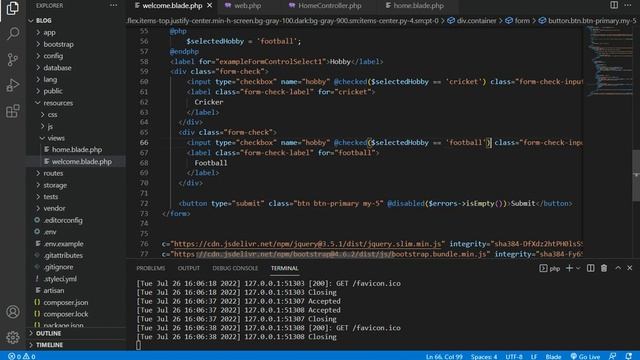
Task: Select the php terminal shell indicator
Action: [x=550, y=268]
